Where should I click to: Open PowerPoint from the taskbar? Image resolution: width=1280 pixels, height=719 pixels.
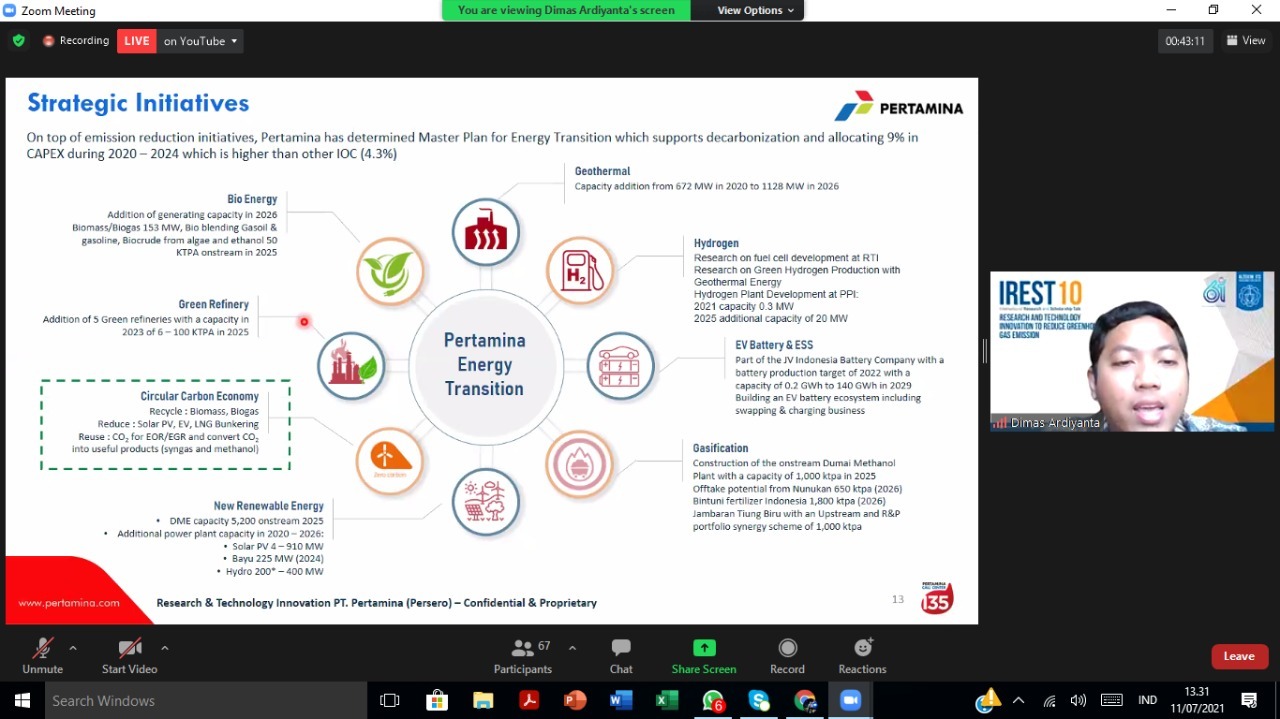tap(575, 701)
